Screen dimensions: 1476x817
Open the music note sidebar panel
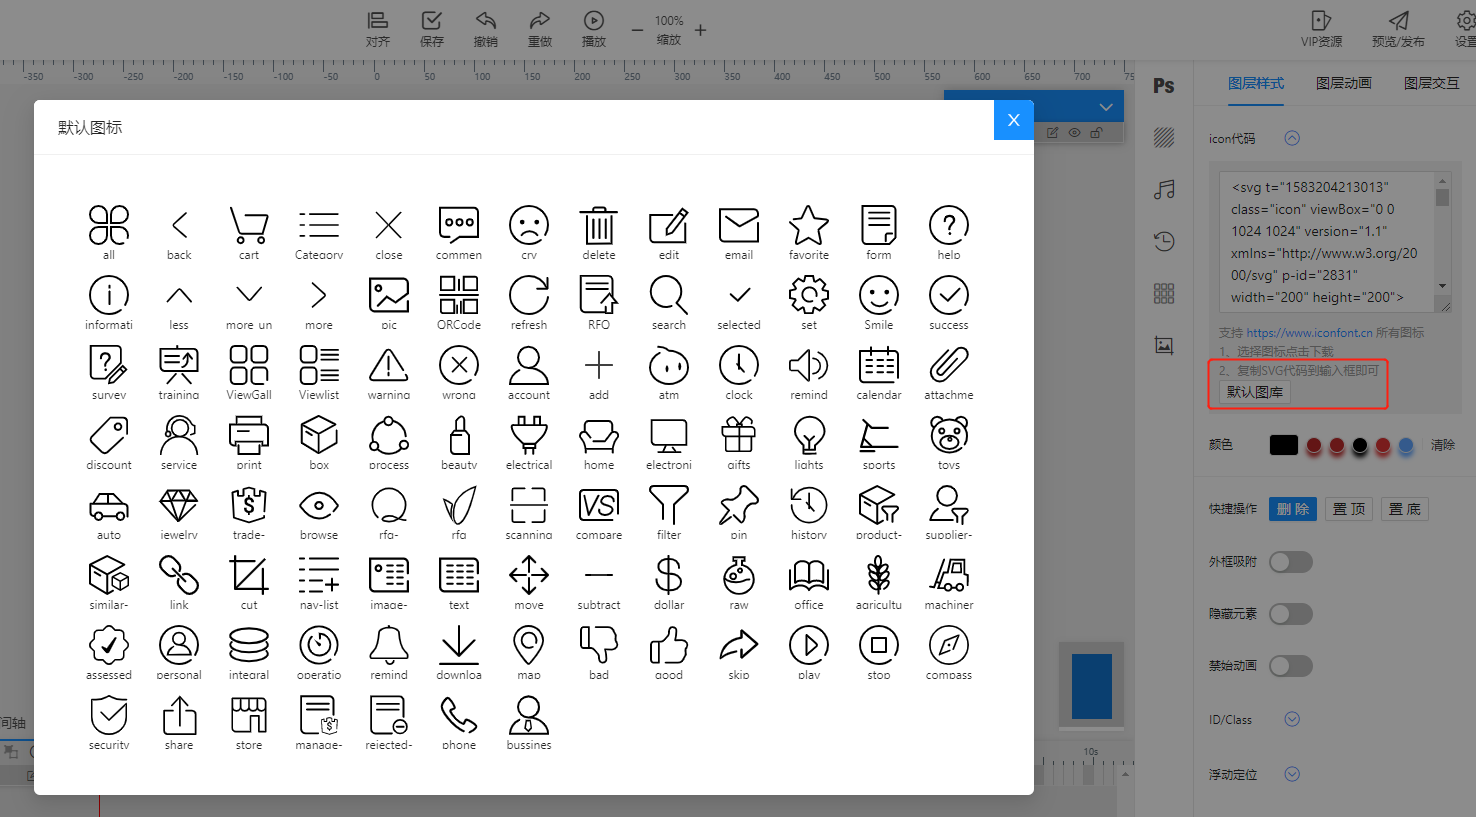click(x=1164, y=189)
